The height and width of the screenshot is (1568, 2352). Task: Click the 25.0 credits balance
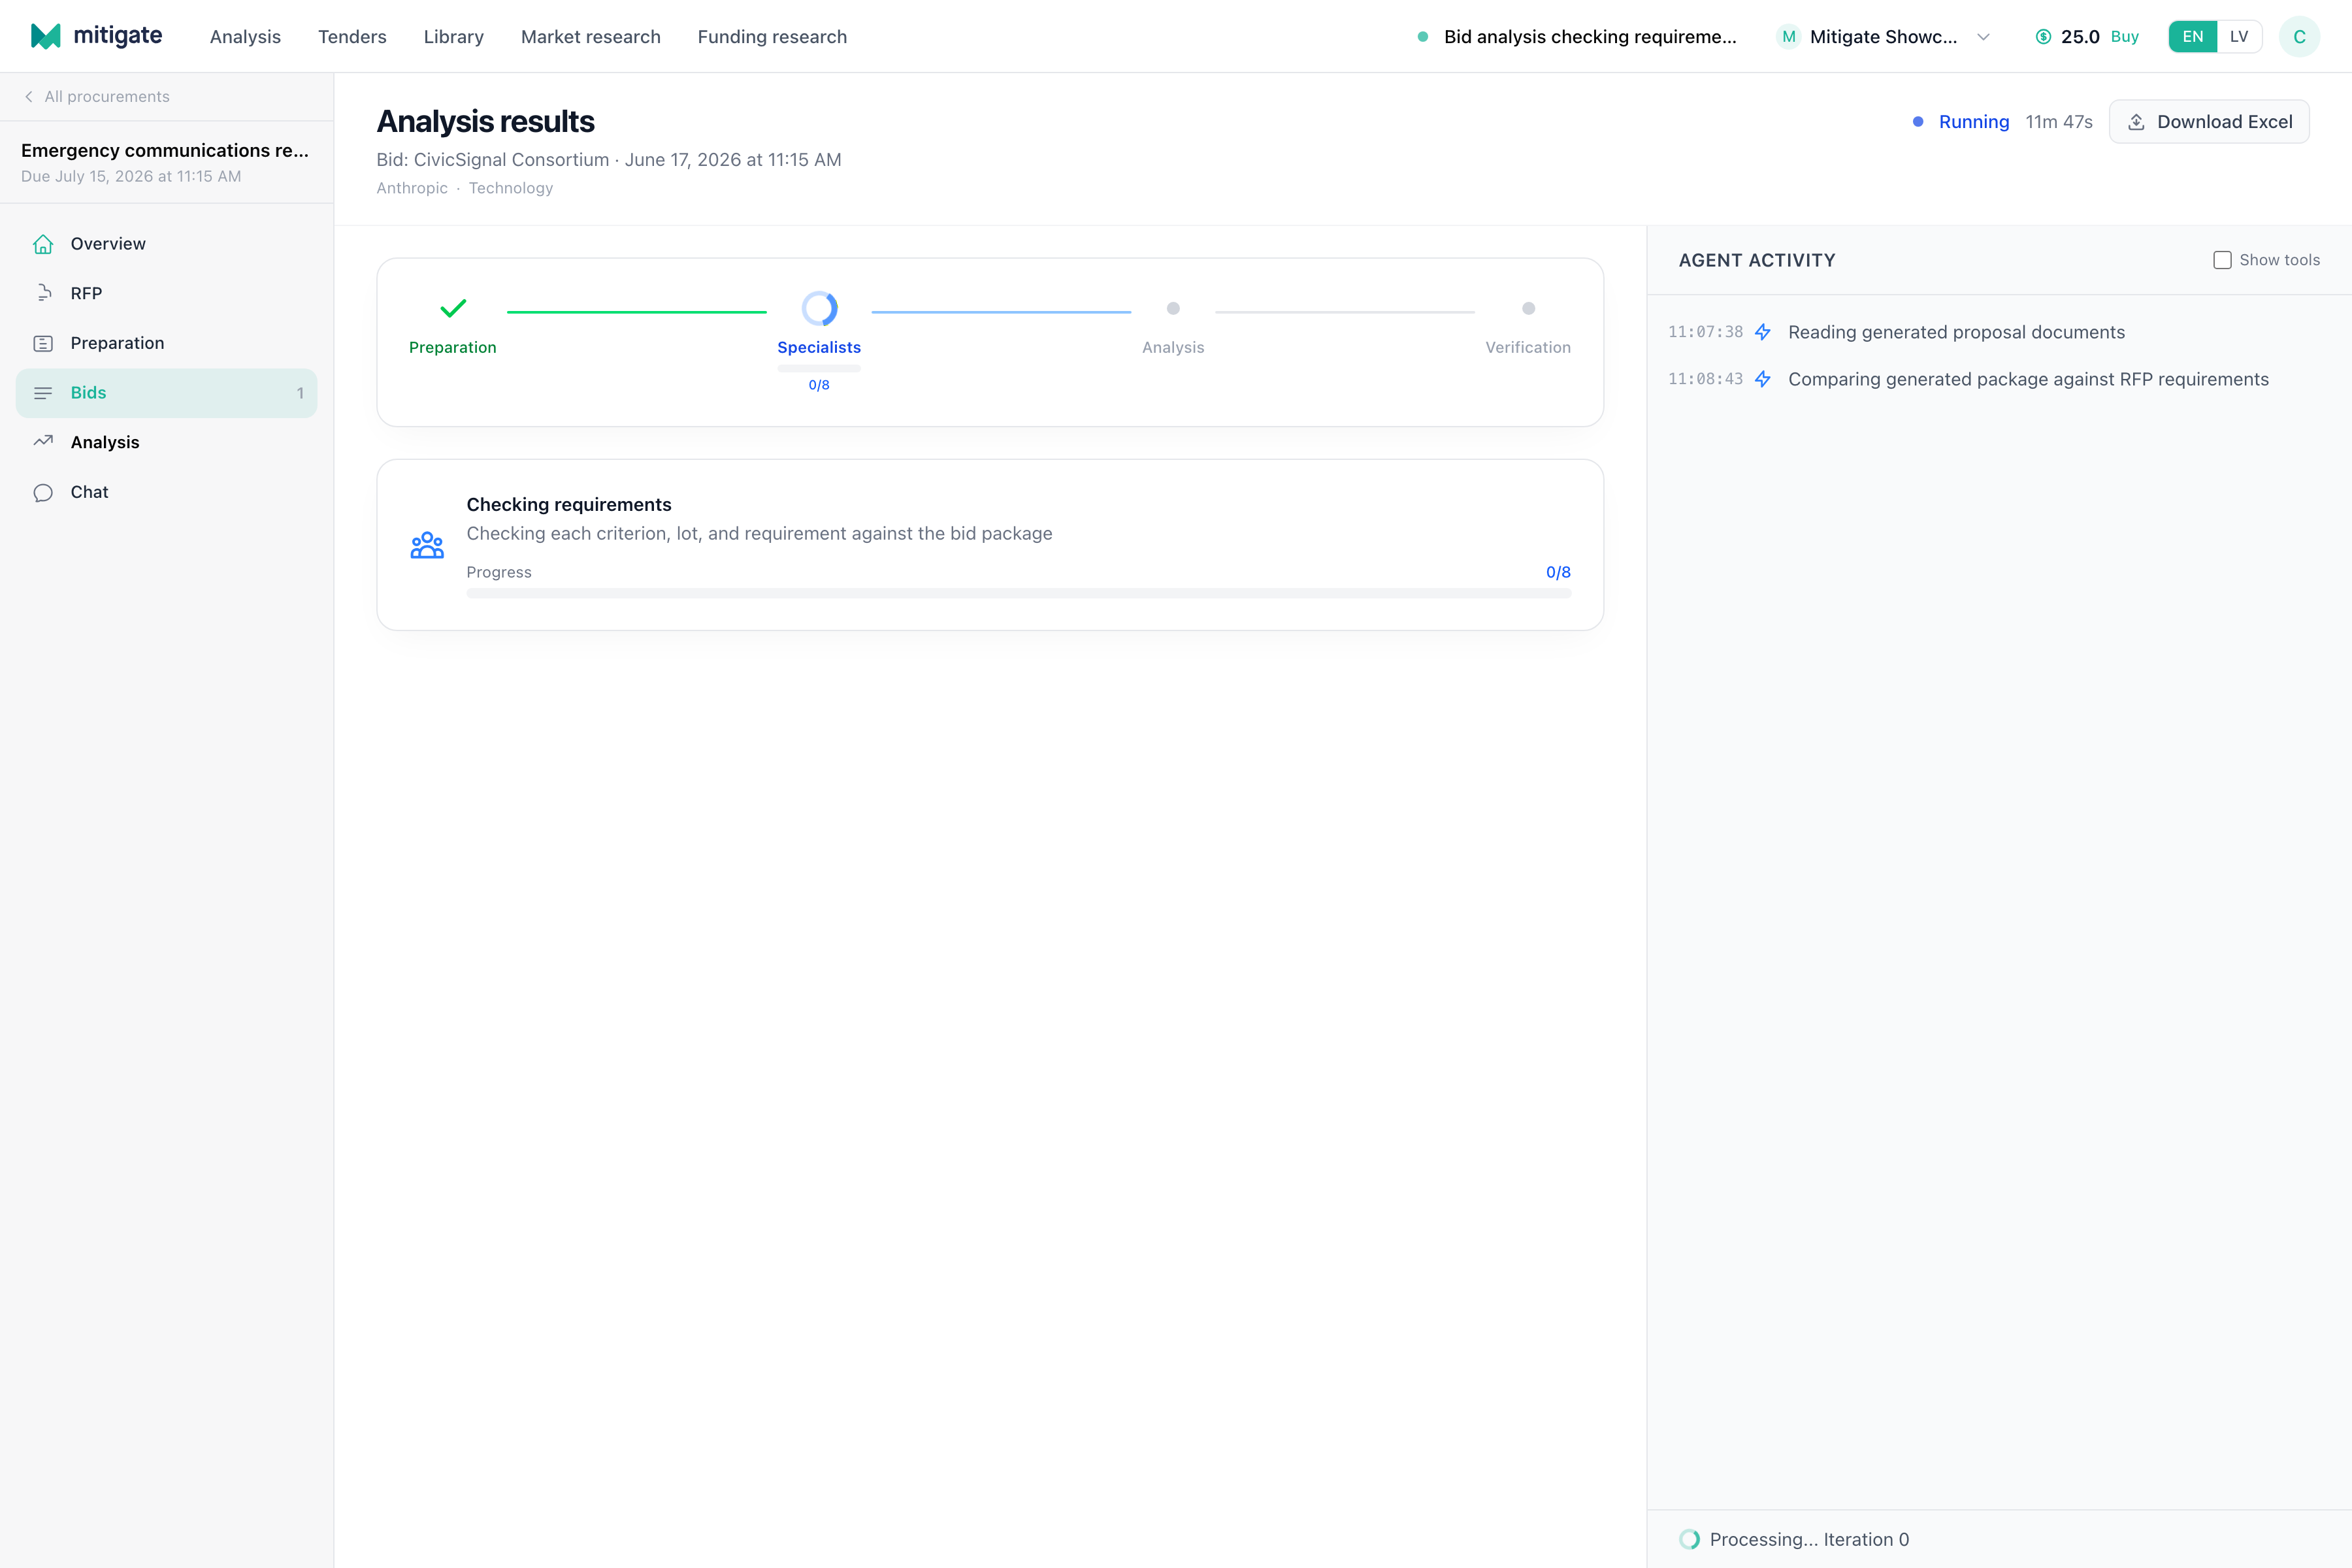[x=2080, y=37]
